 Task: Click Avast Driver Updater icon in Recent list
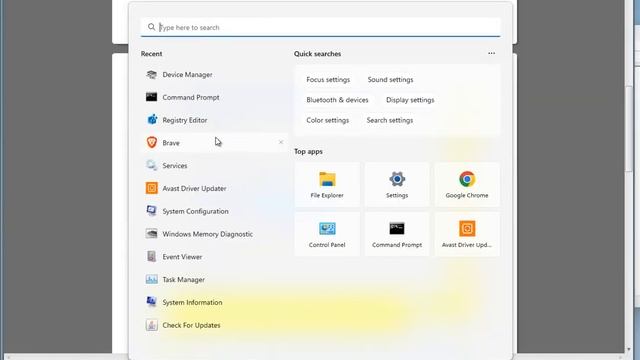tap(151, 188)
